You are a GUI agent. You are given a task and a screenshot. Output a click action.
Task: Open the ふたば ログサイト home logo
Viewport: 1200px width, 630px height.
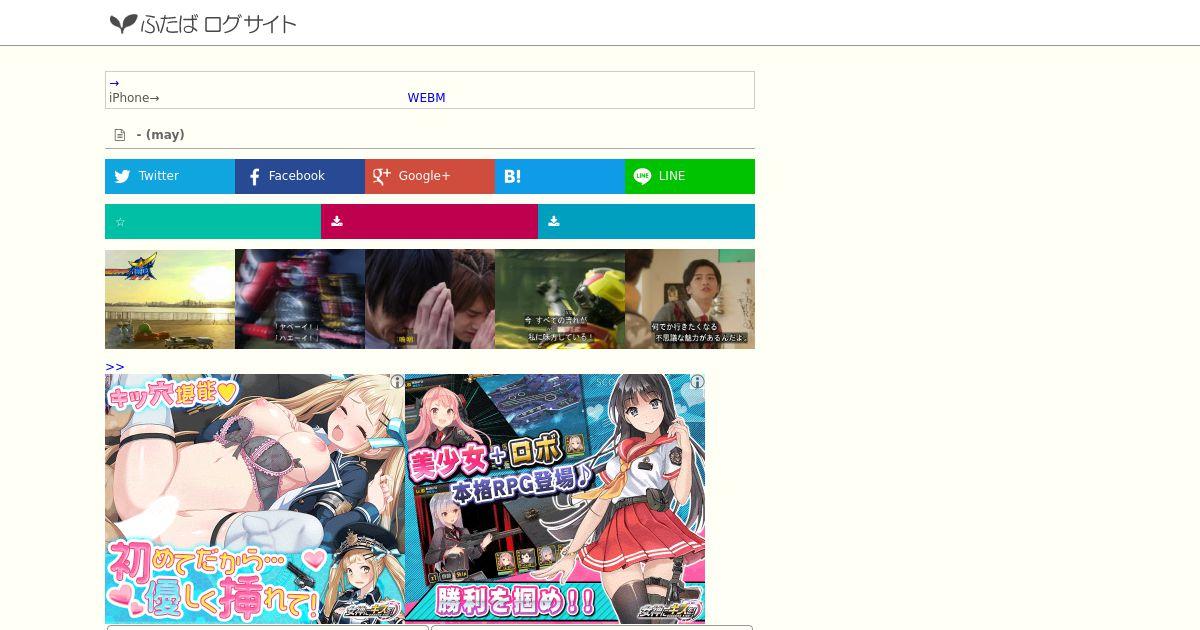[203, 23]
